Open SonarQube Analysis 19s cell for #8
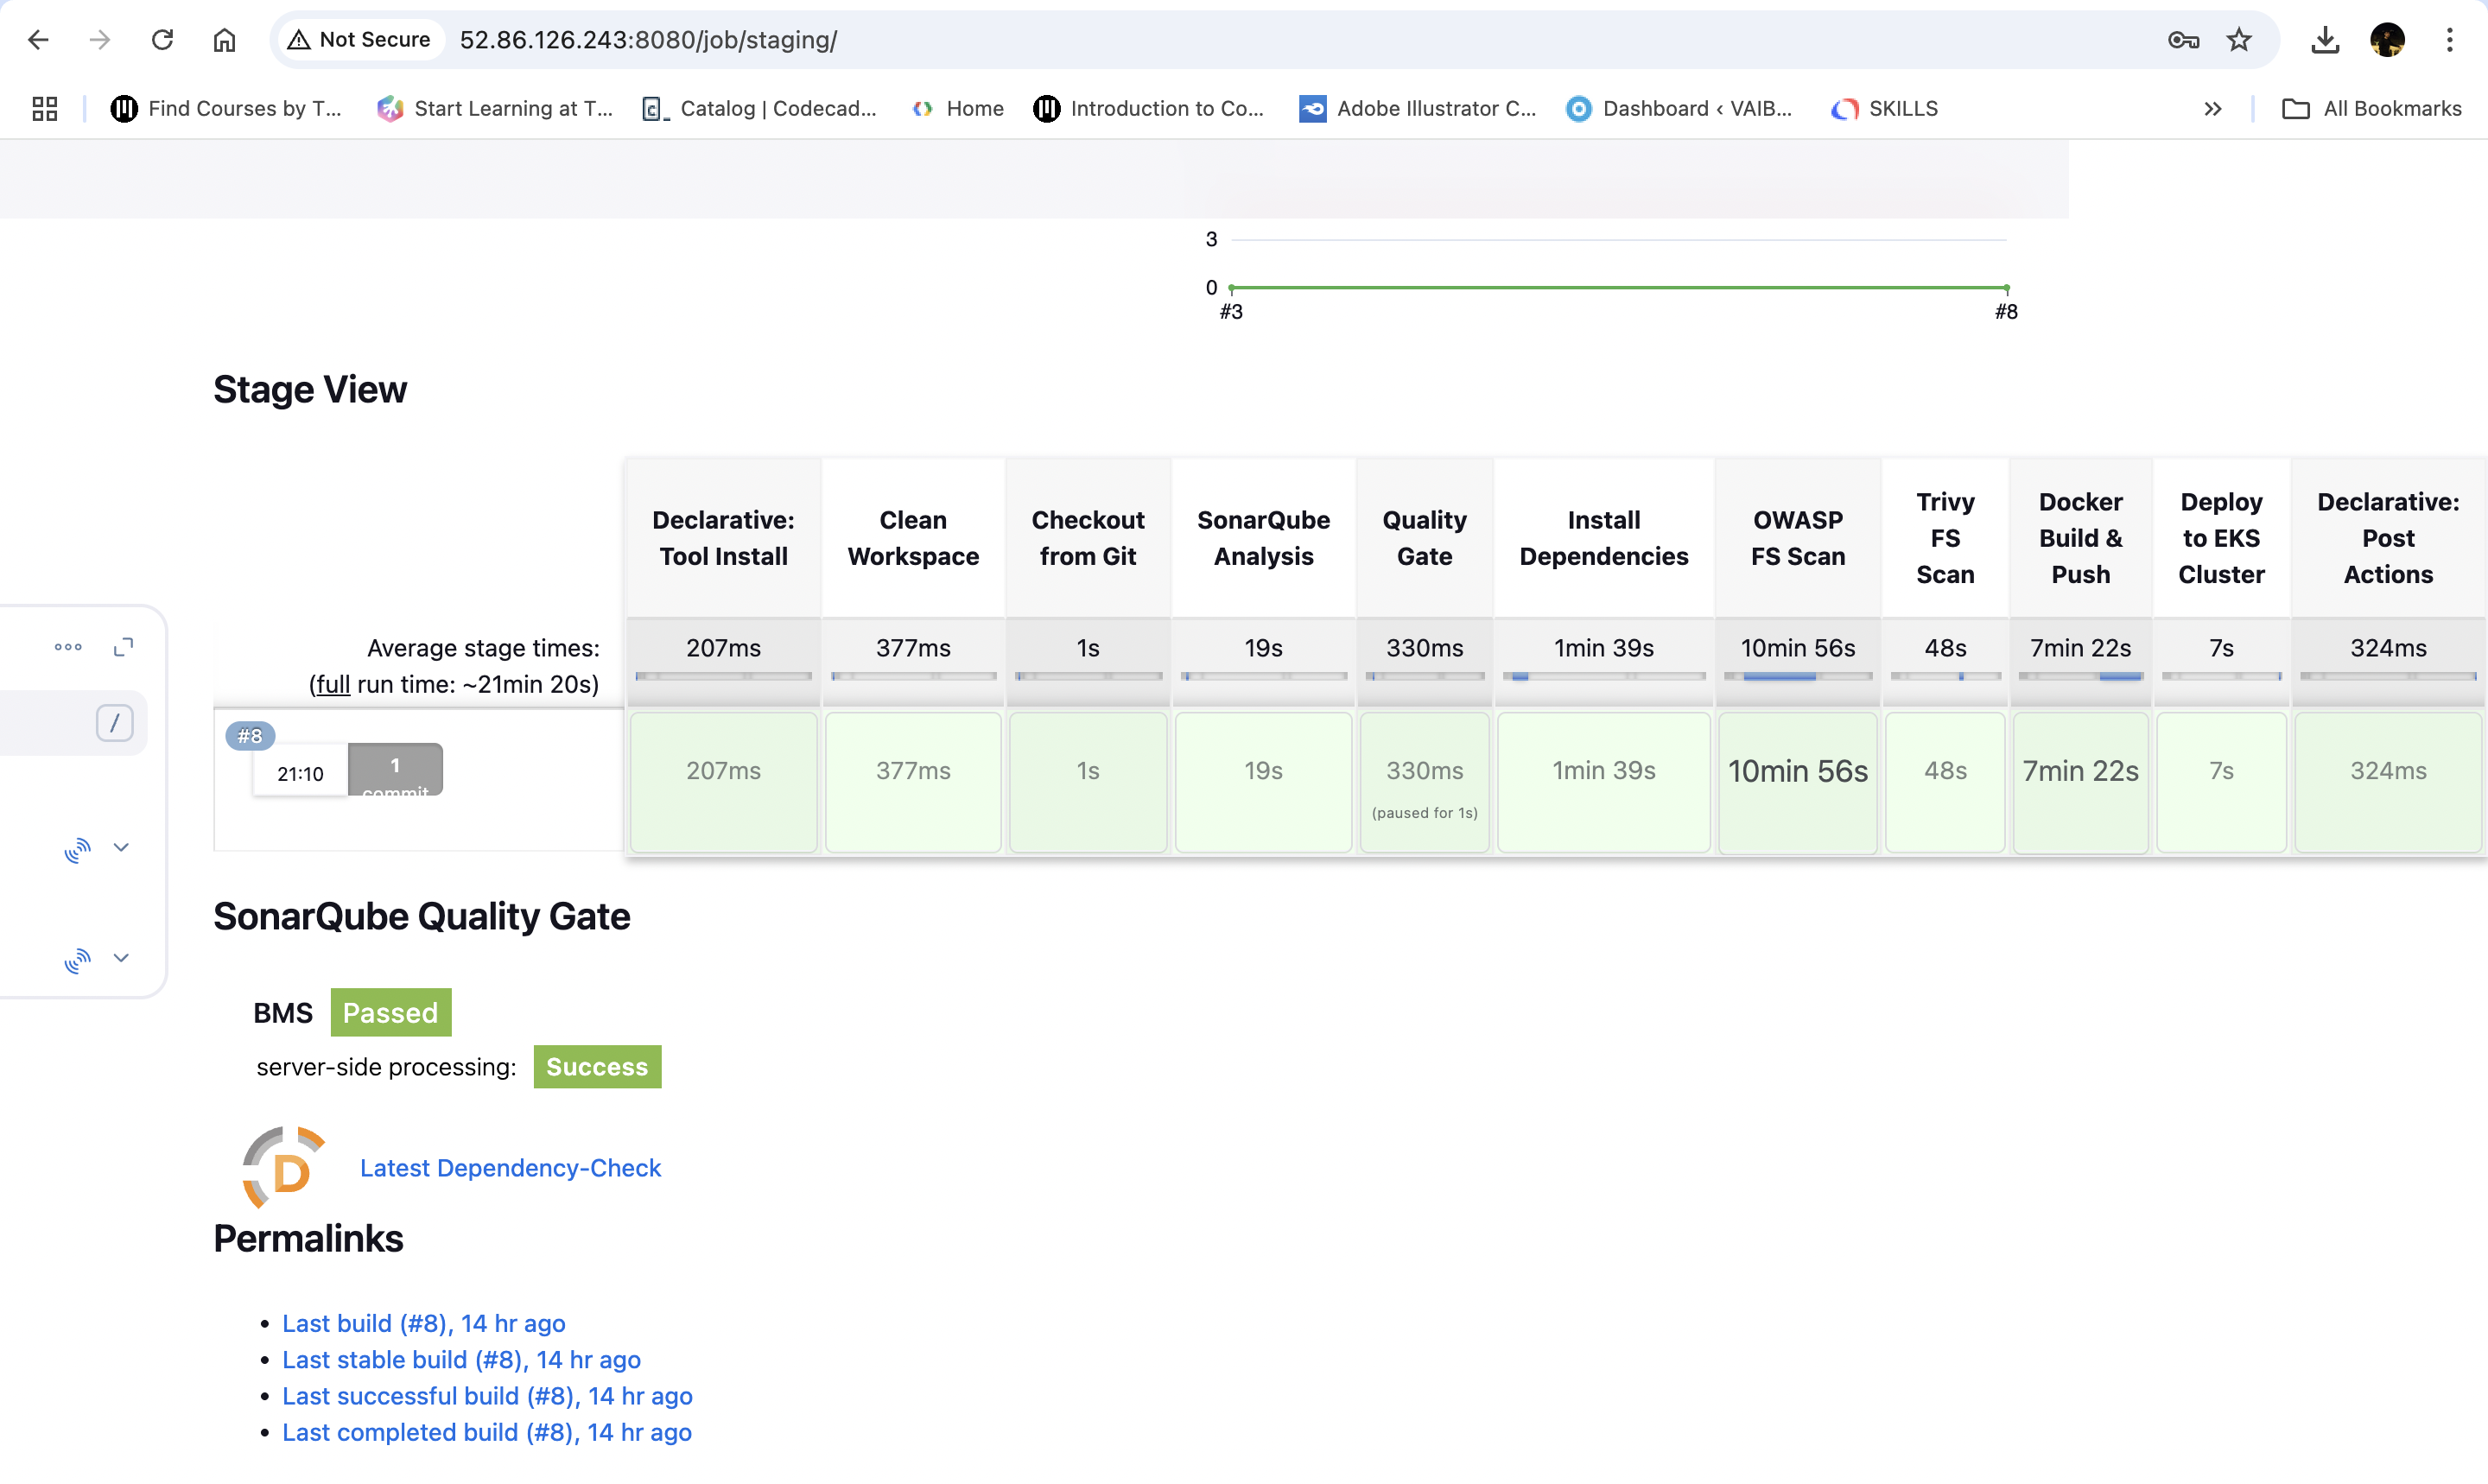This screenshot has height=1484, width=2488. 1263,782
